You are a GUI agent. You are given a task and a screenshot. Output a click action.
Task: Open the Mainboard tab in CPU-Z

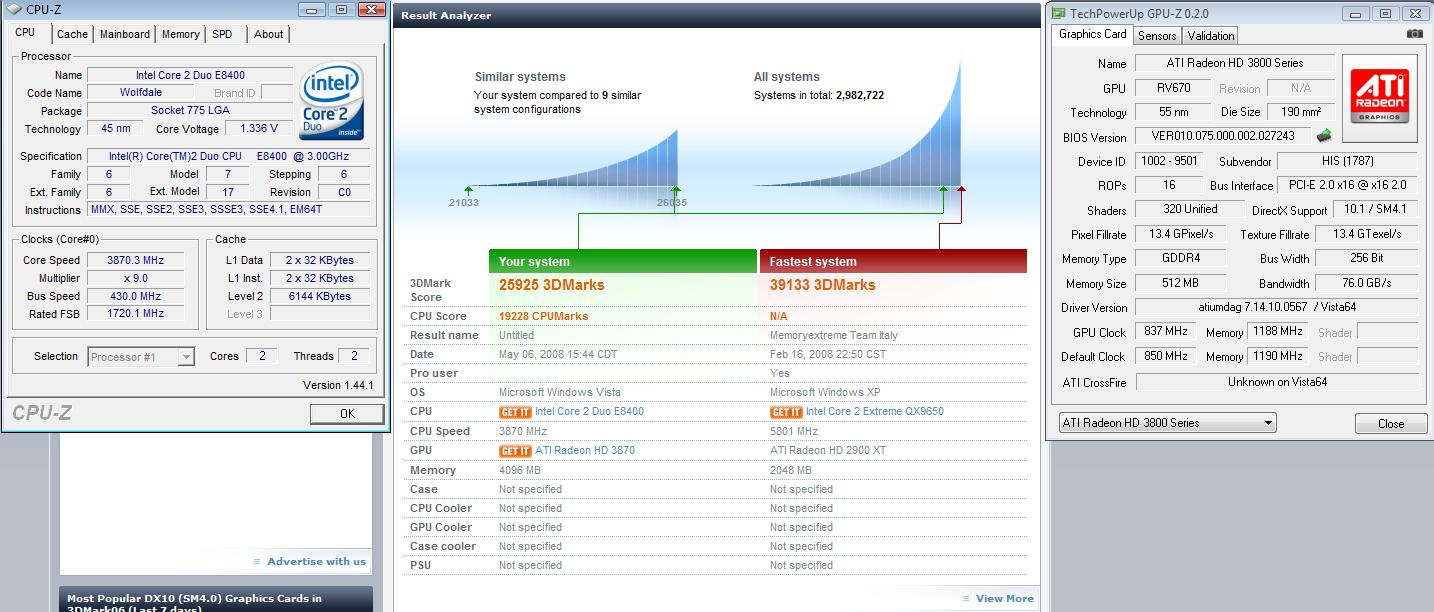tap(125, 34)
